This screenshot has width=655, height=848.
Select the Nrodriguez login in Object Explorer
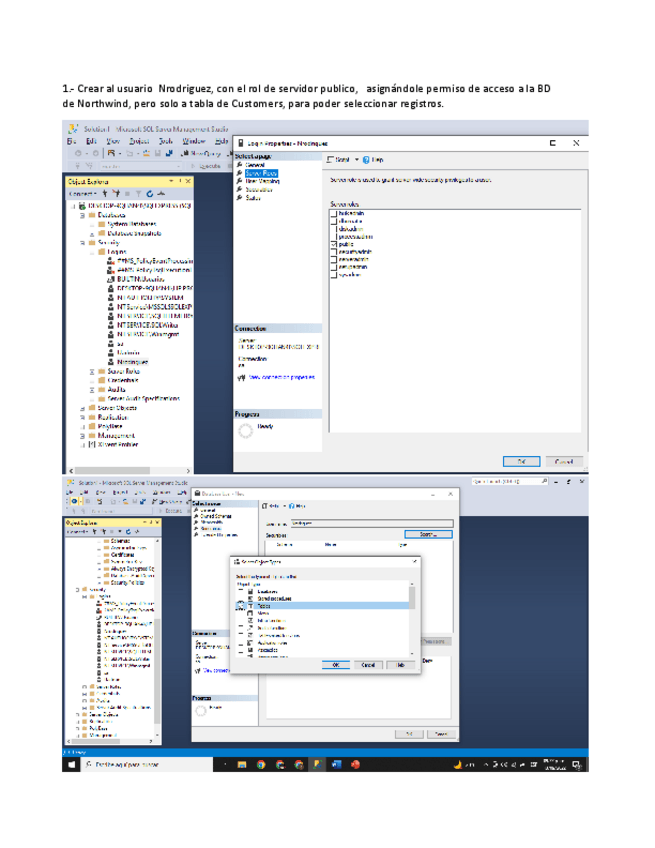tap(125, 361)
